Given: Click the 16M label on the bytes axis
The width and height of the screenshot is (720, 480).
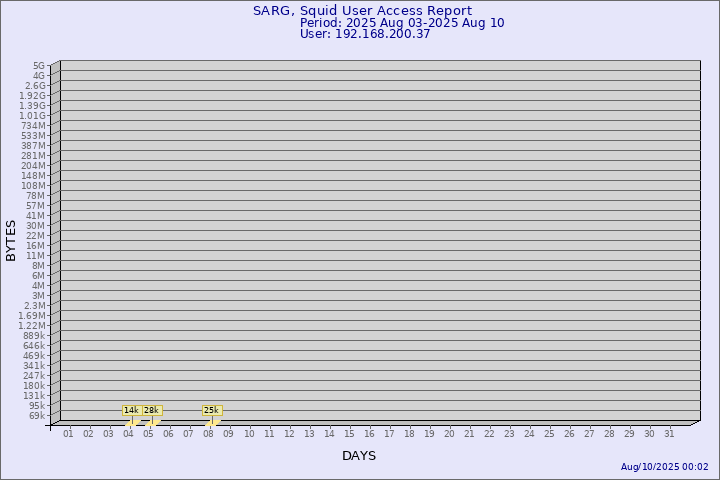Looking at the screenshot, I should (x=36, y=246).
